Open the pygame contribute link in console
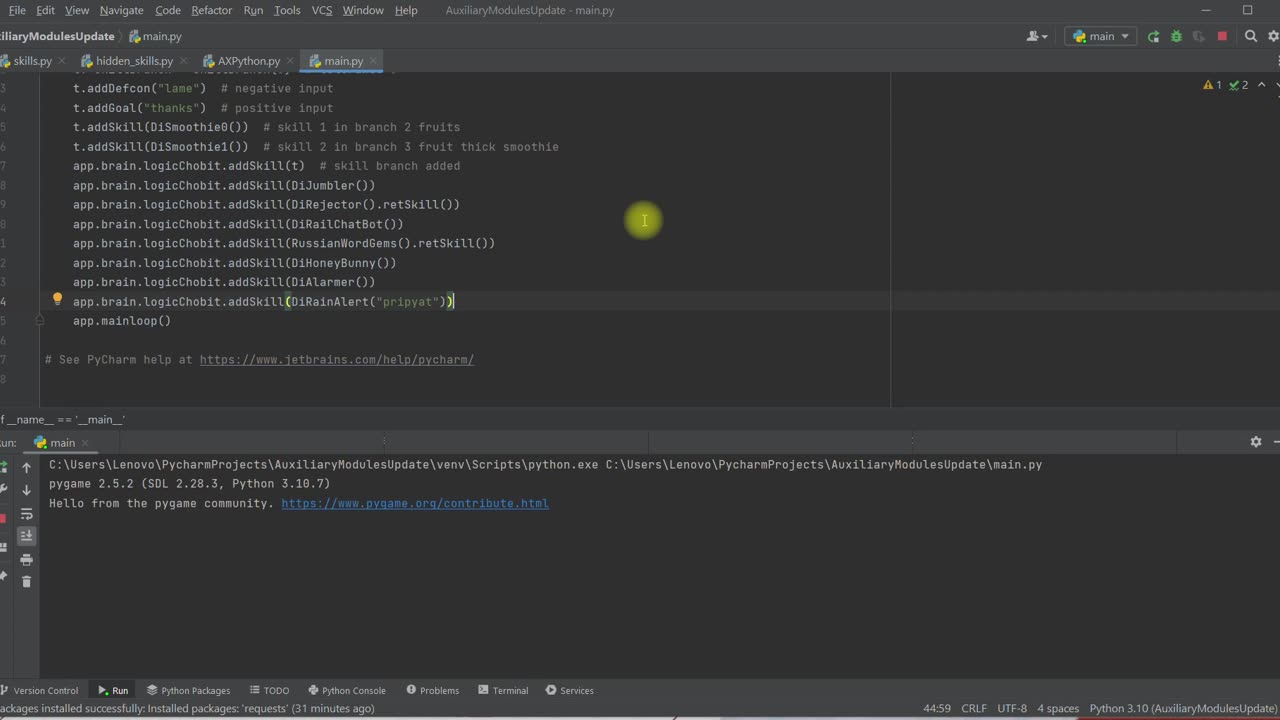Viewport: 1280px width, 720px height. click(415, 503)
